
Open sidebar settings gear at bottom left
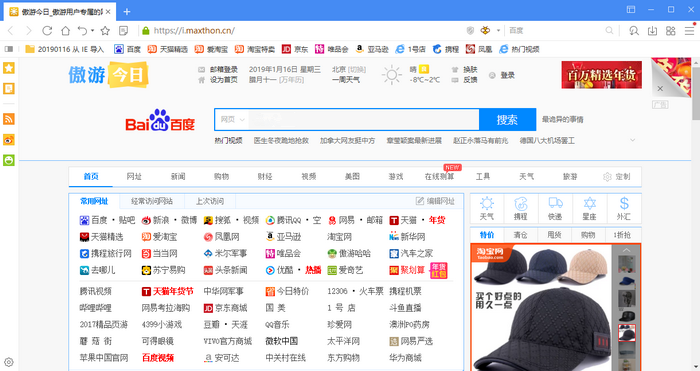point(9,362)
